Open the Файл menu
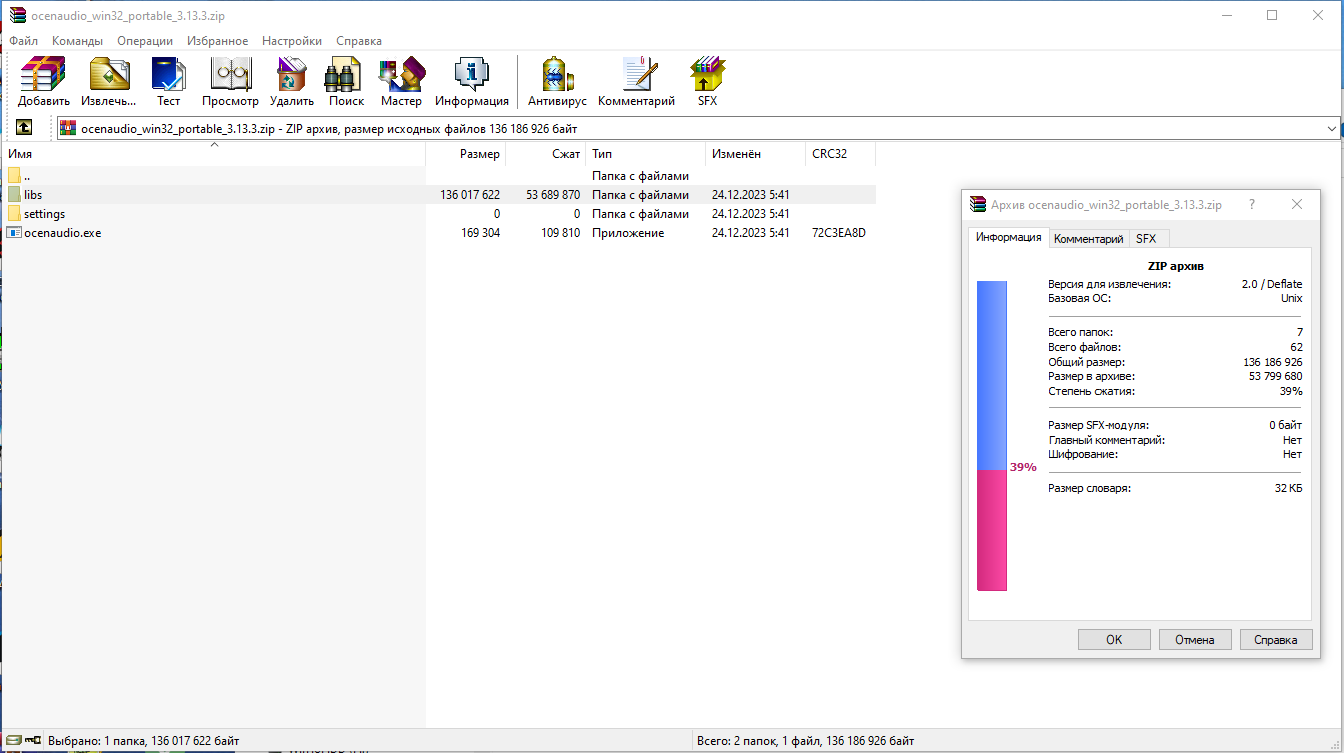The image size is (1344, 753). (x=24, y=41)
